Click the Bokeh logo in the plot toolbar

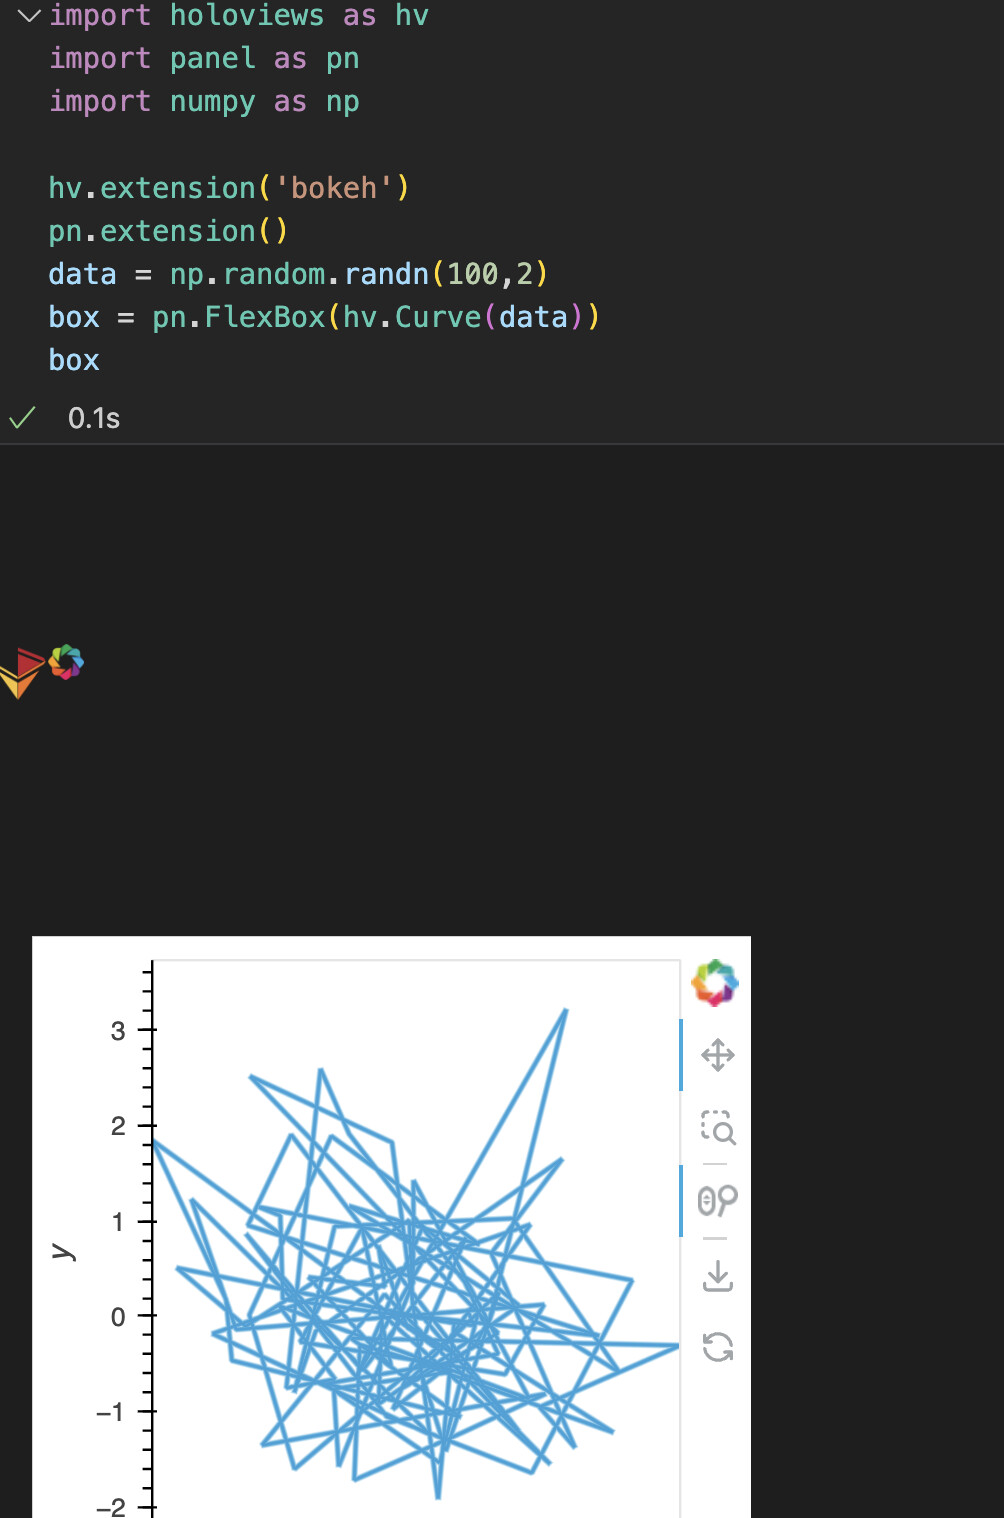[x=715, y=983]
